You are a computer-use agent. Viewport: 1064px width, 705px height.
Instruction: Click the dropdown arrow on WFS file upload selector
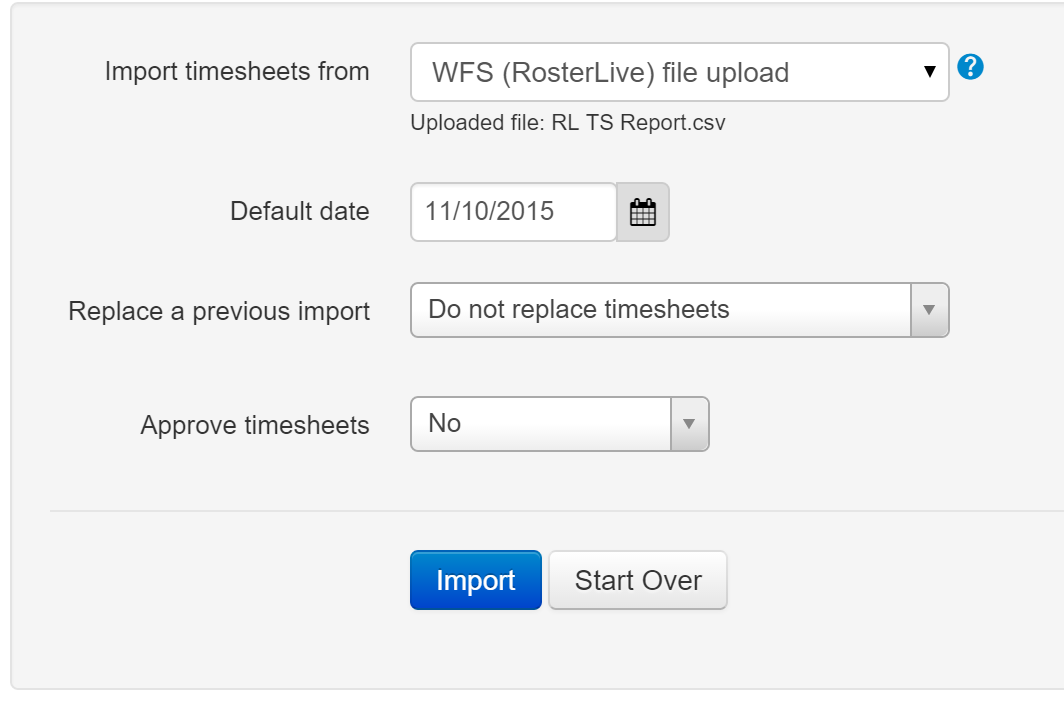(928, 71)
